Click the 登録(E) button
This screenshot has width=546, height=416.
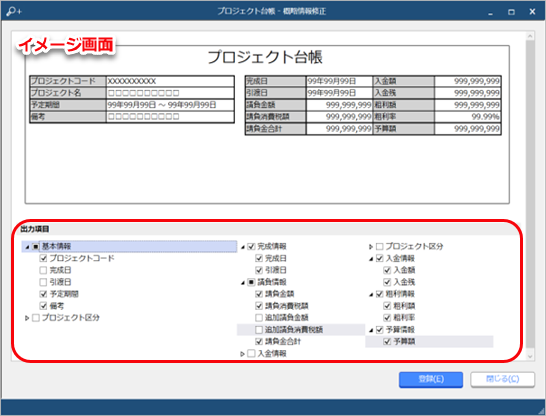click(431, 379)
